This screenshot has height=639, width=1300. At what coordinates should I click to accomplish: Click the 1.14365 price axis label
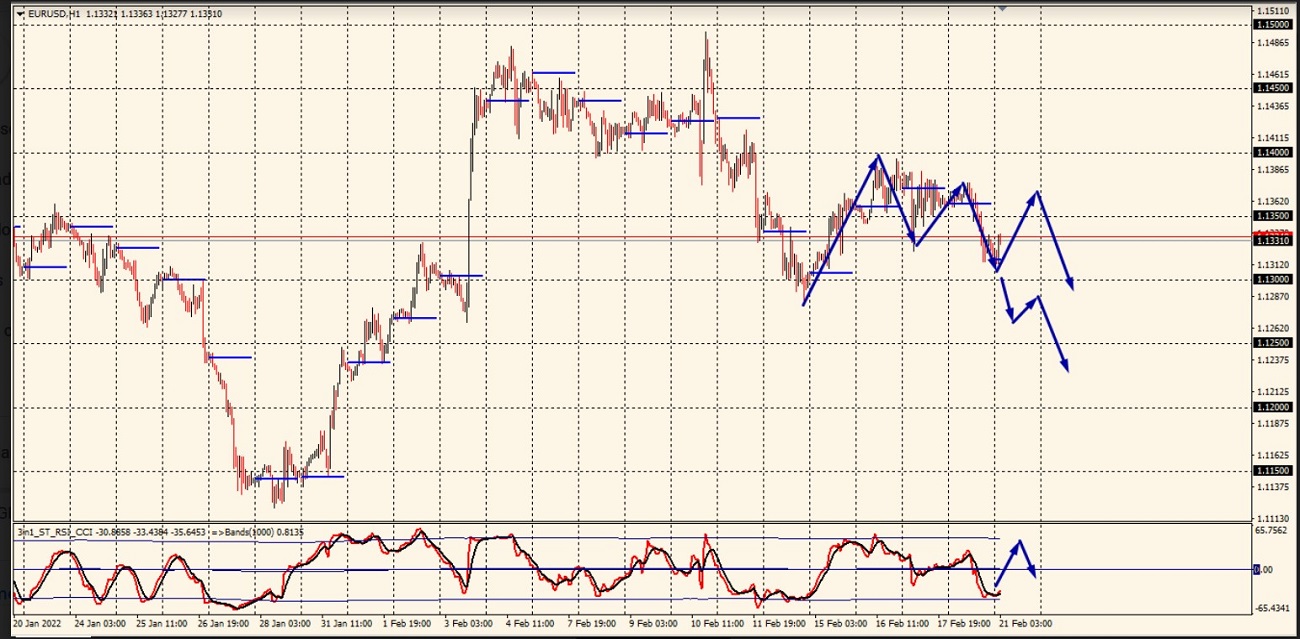[x=1274, y=106]
